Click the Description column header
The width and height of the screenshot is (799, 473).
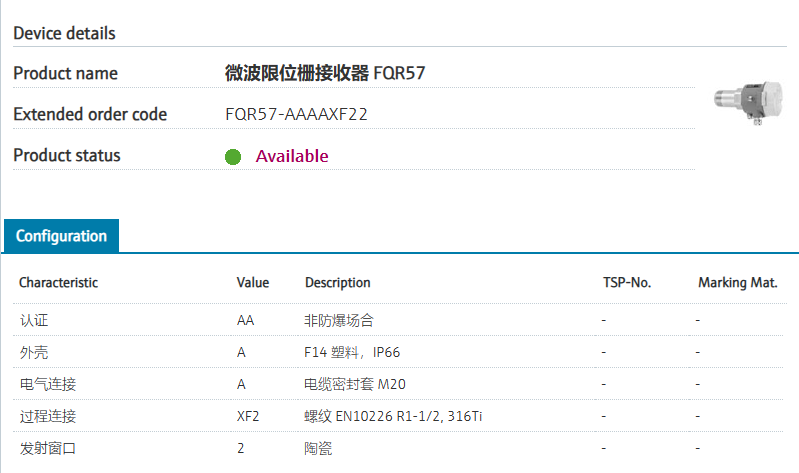[x=338, y=283]
